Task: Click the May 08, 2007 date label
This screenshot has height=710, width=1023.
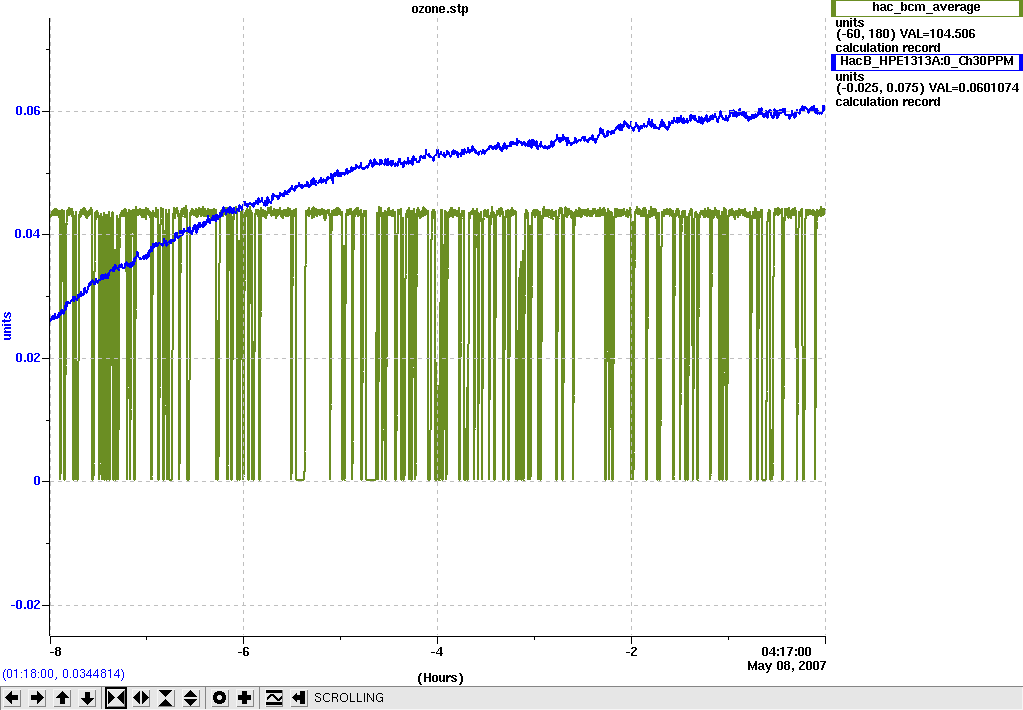Action: pos(786,666)
